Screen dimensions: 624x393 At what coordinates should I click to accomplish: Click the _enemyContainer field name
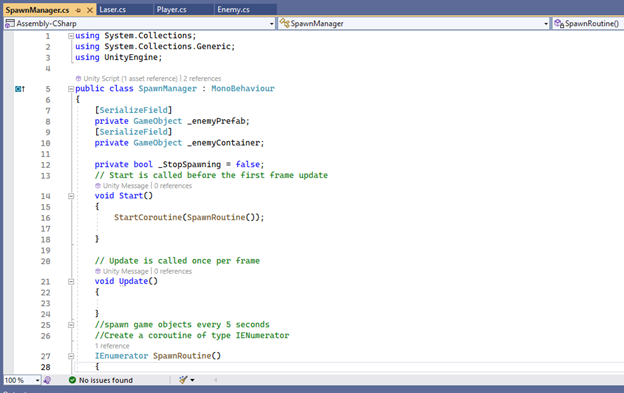coord(225,143)
